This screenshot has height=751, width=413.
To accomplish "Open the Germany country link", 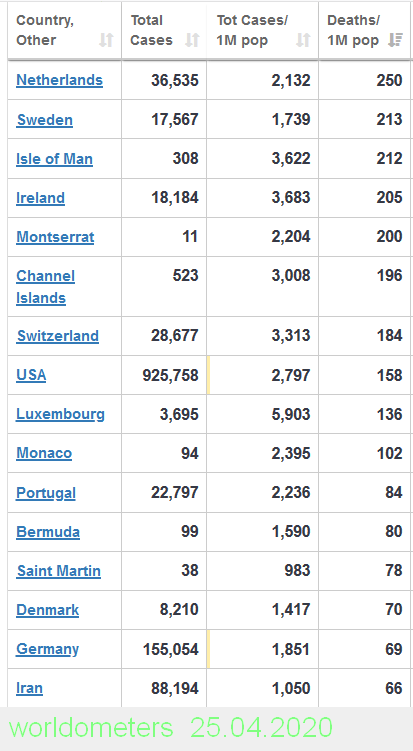I will coord(47,649).
